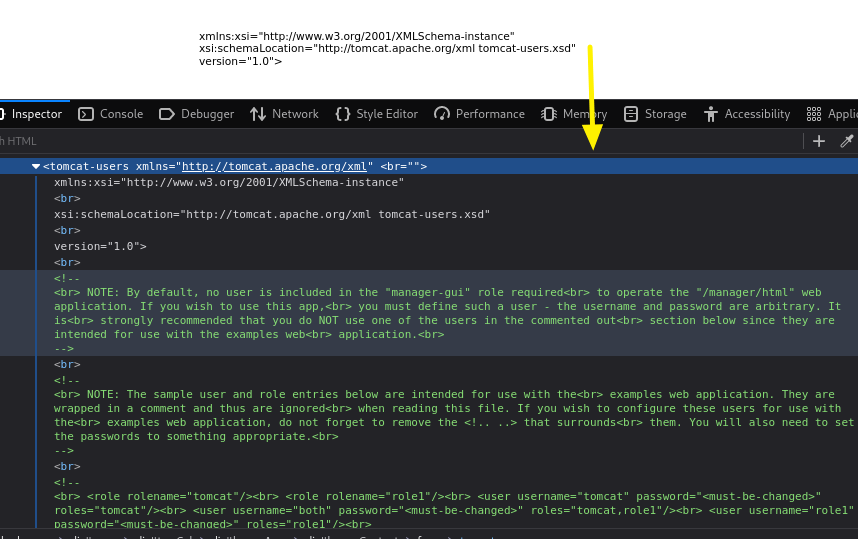Click the Style Editor braces icon
This screenshot has width=858, height=539.
[343, 114]
